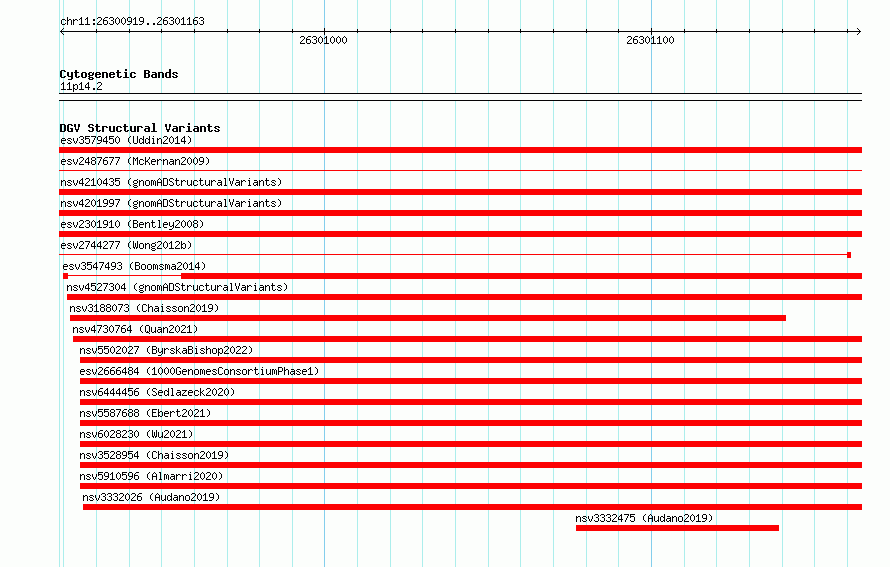Click the right arrow of the ruler

point(859,31)
